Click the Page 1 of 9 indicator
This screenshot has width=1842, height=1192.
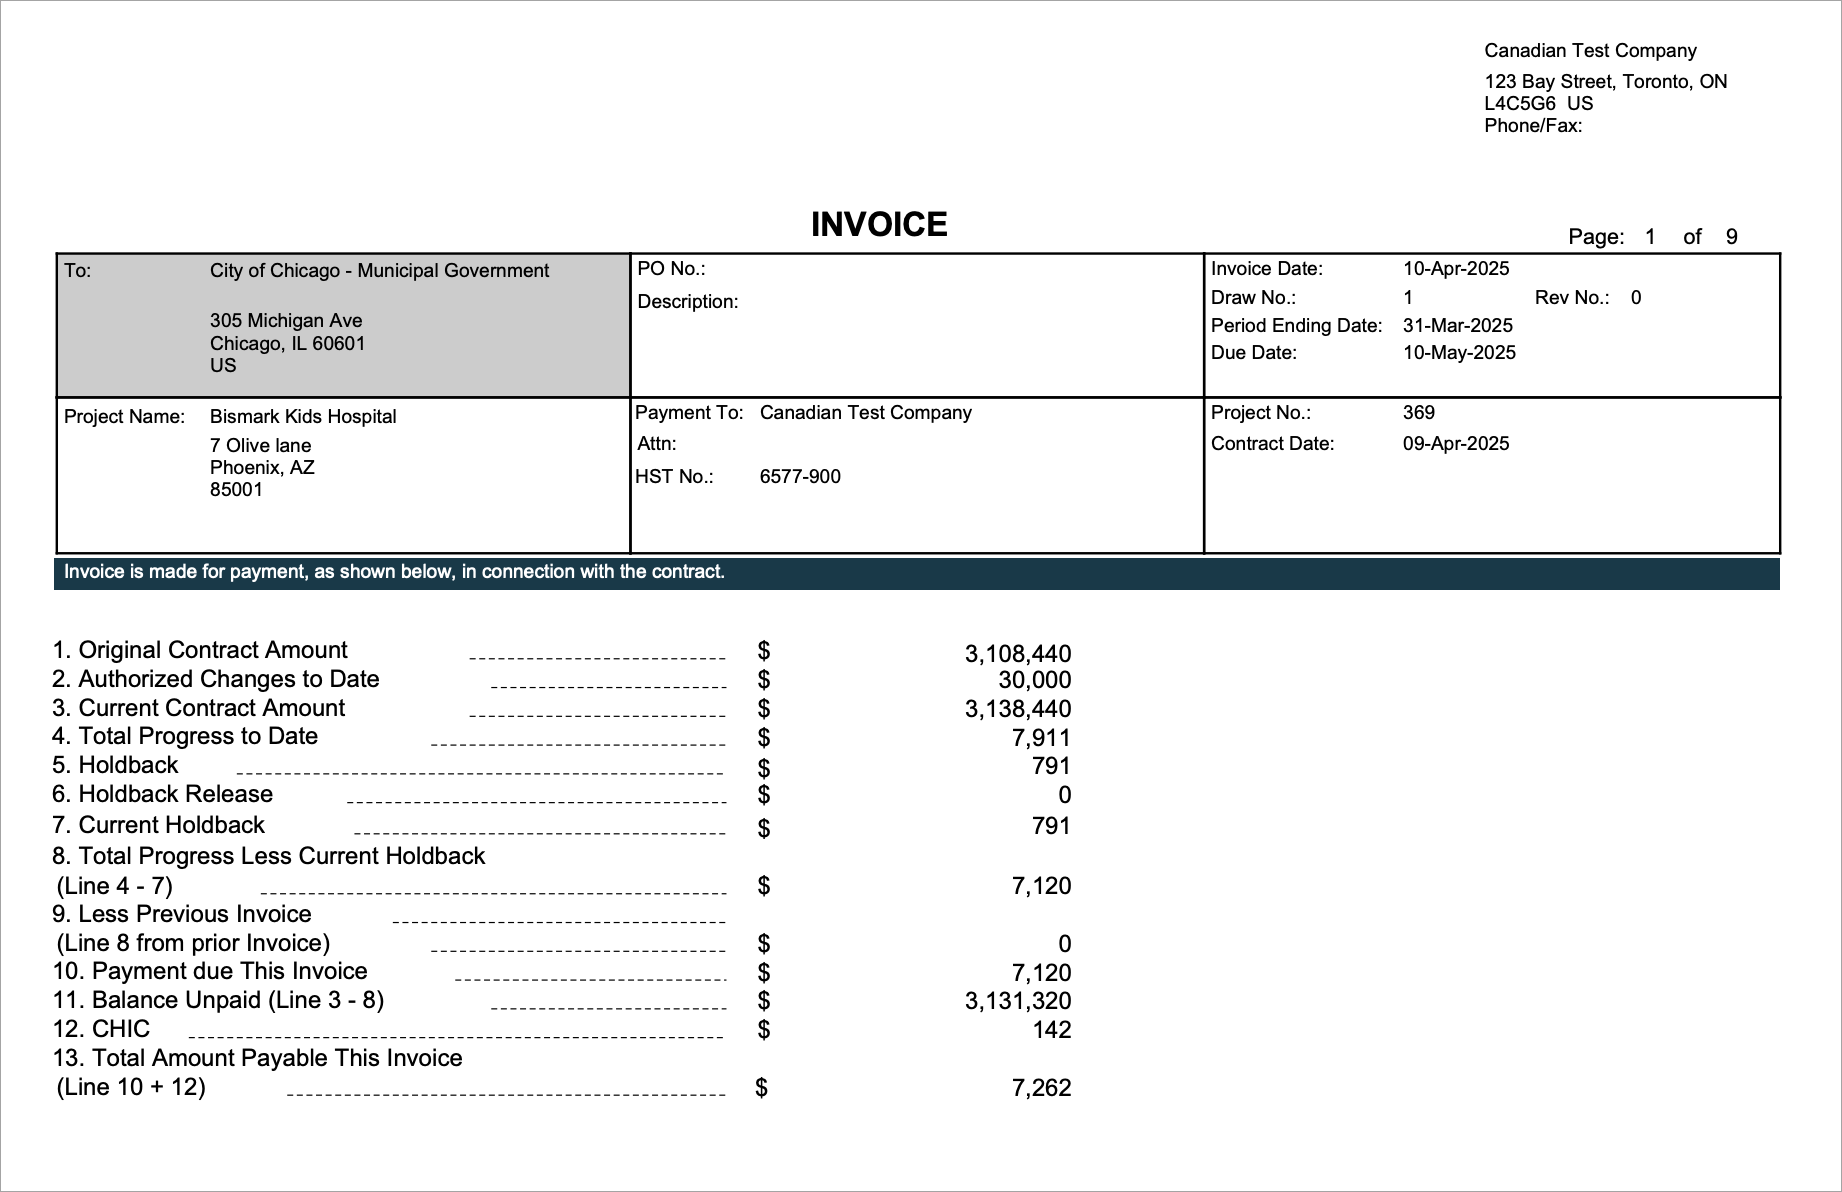coord(1653,237)
